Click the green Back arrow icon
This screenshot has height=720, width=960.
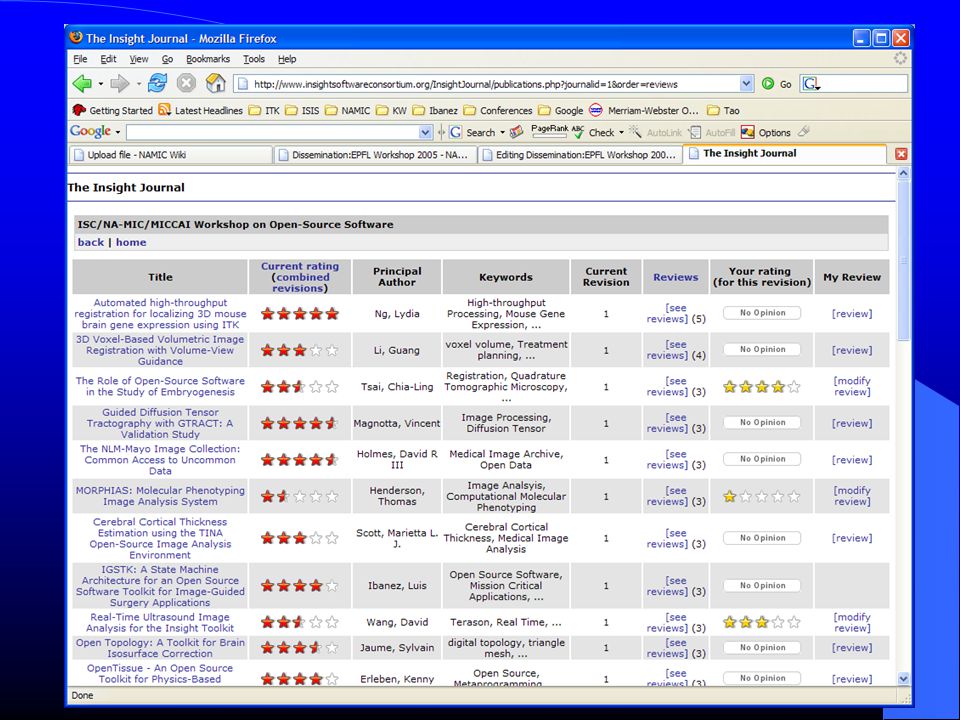point(82,83)
